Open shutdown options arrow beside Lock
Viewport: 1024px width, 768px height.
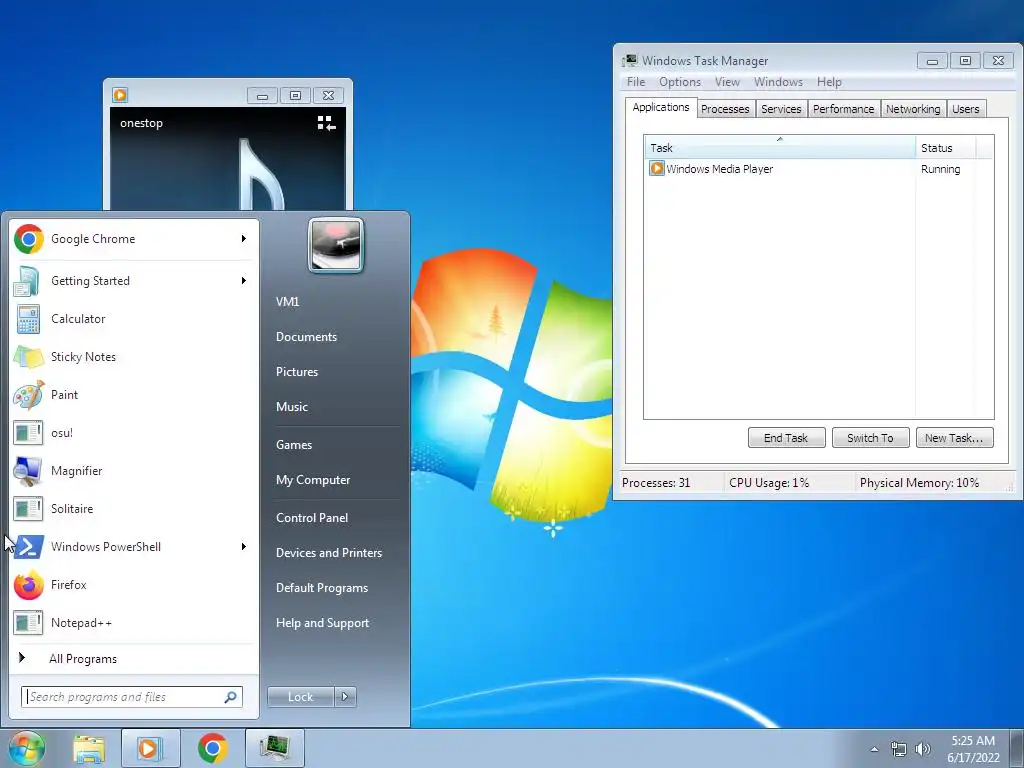tap(345, 697)
